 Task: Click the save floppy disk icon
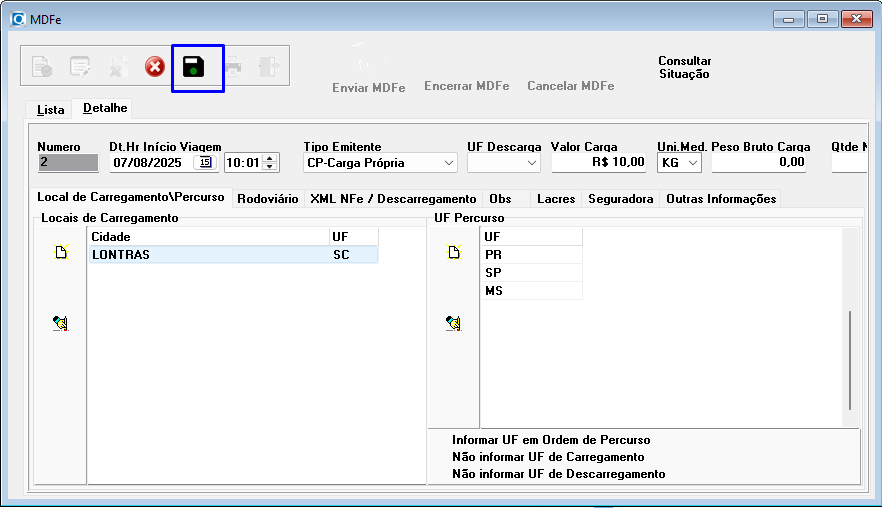[x=193, y=67]
